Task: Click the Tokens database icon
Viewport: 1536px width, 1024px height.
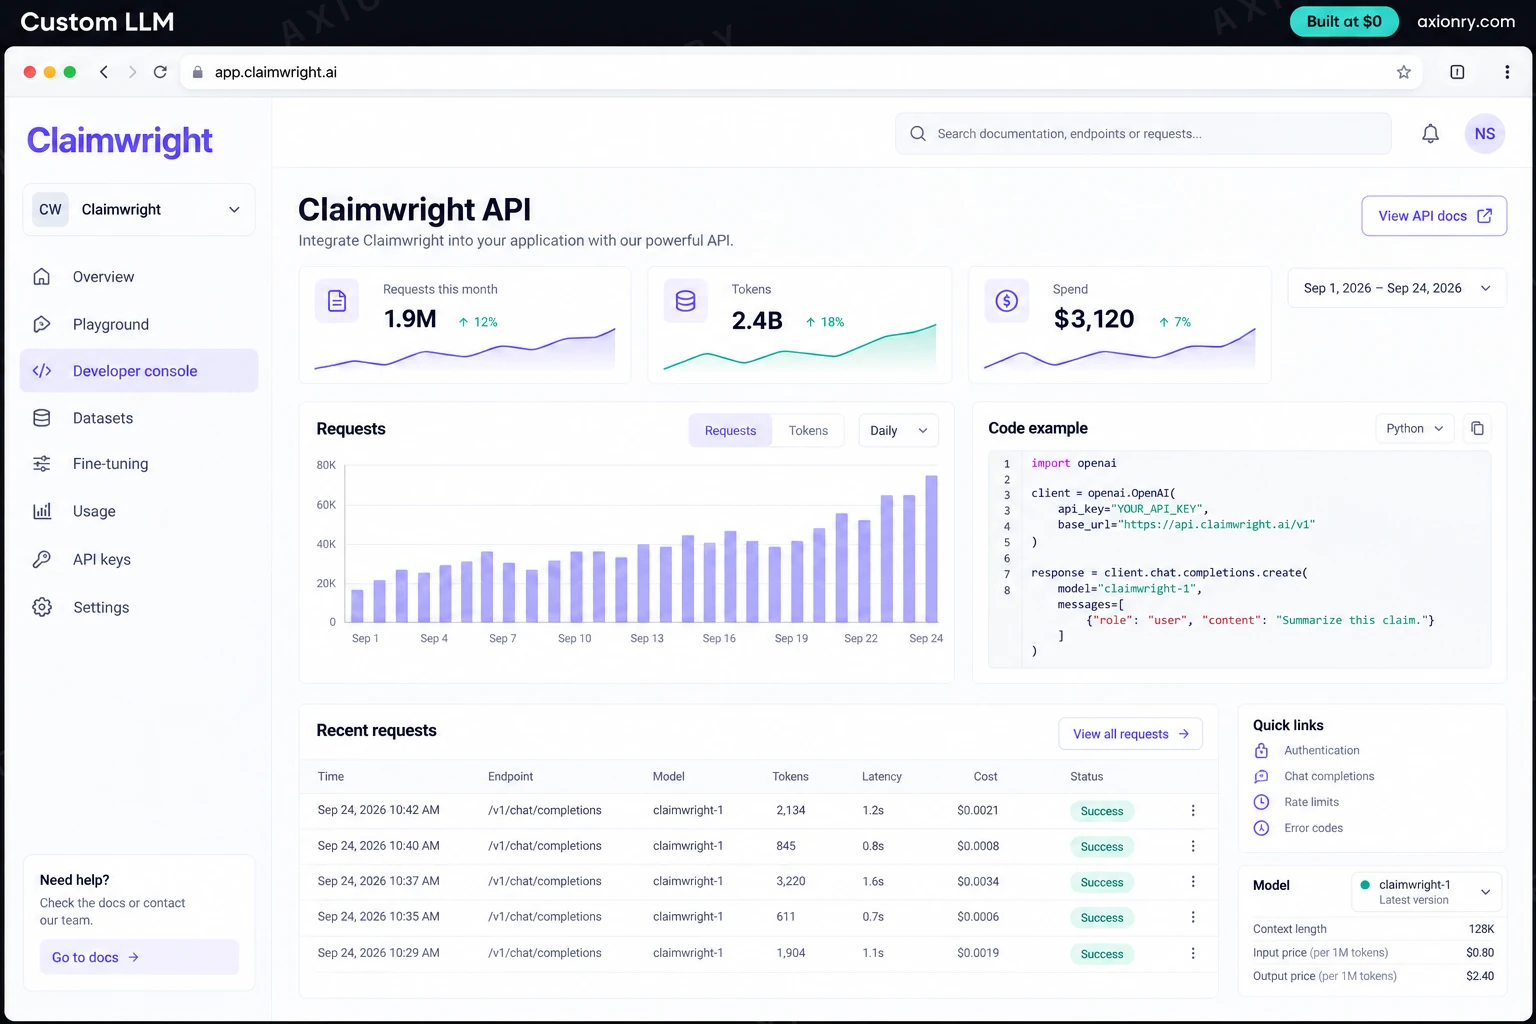Action: click(x=686, y=300)
